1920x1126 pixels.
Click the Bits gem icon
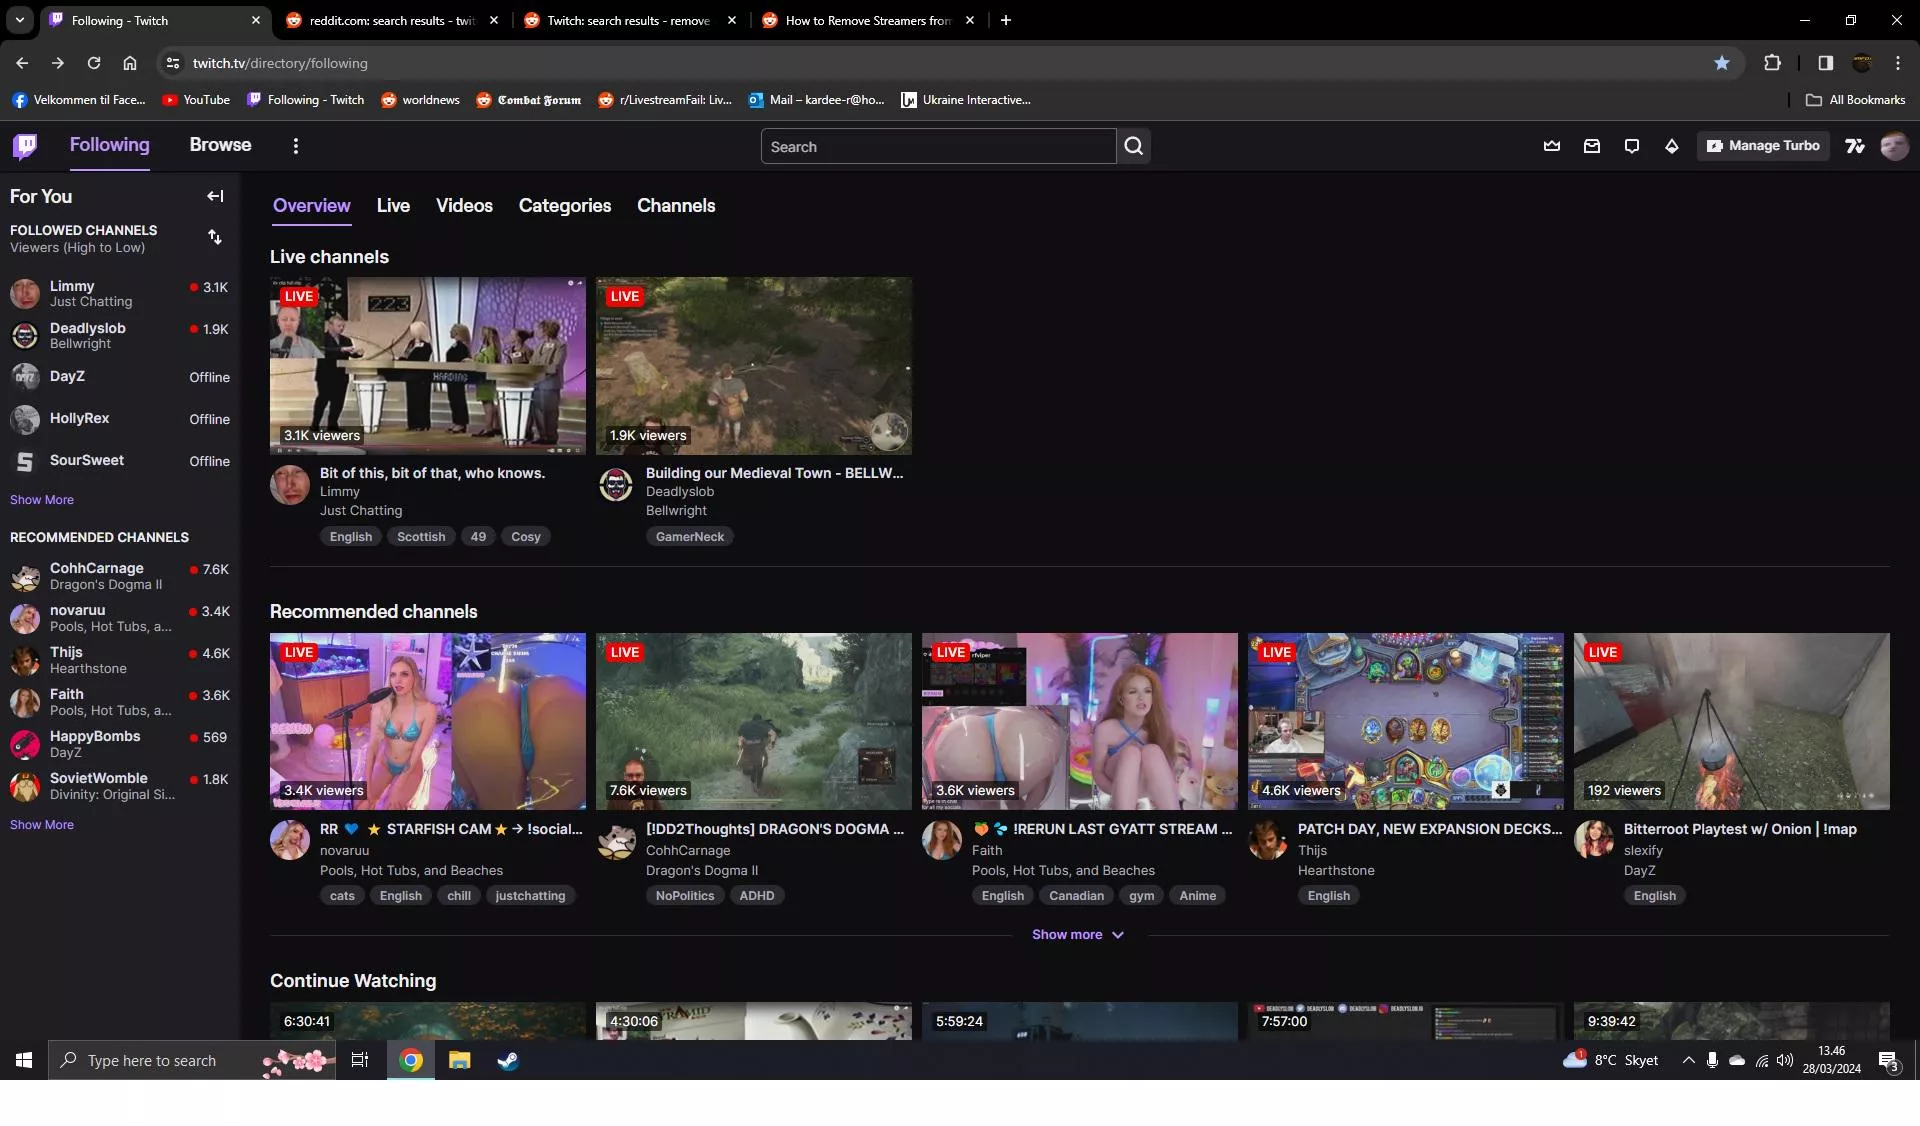(1672, 146)
